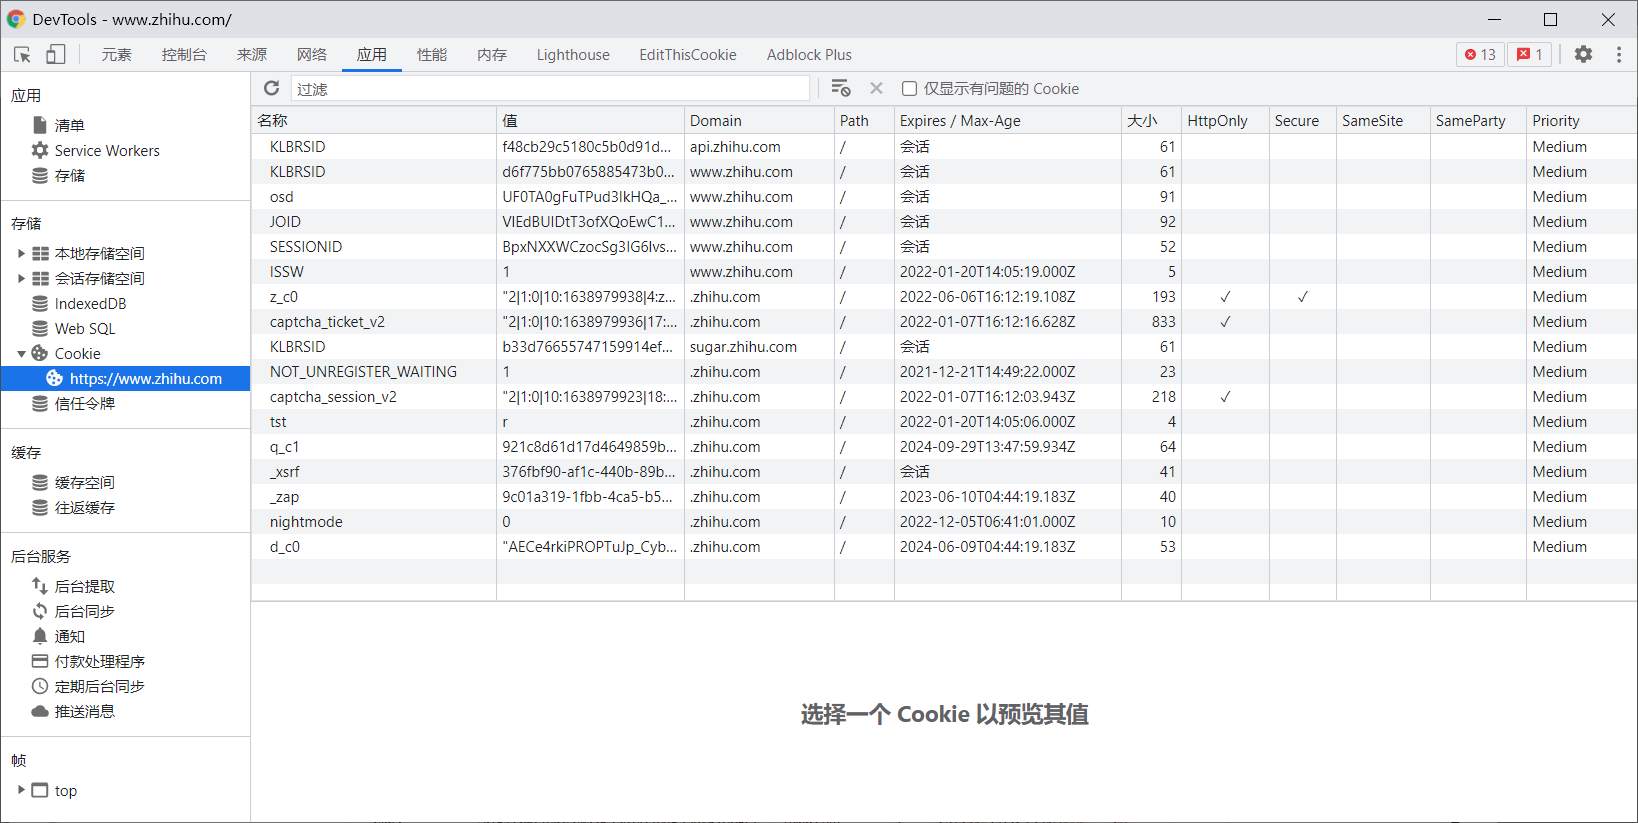Switch to the 元素 tab
This screenshot has width=1638, height=823.
tap(116, 55)
